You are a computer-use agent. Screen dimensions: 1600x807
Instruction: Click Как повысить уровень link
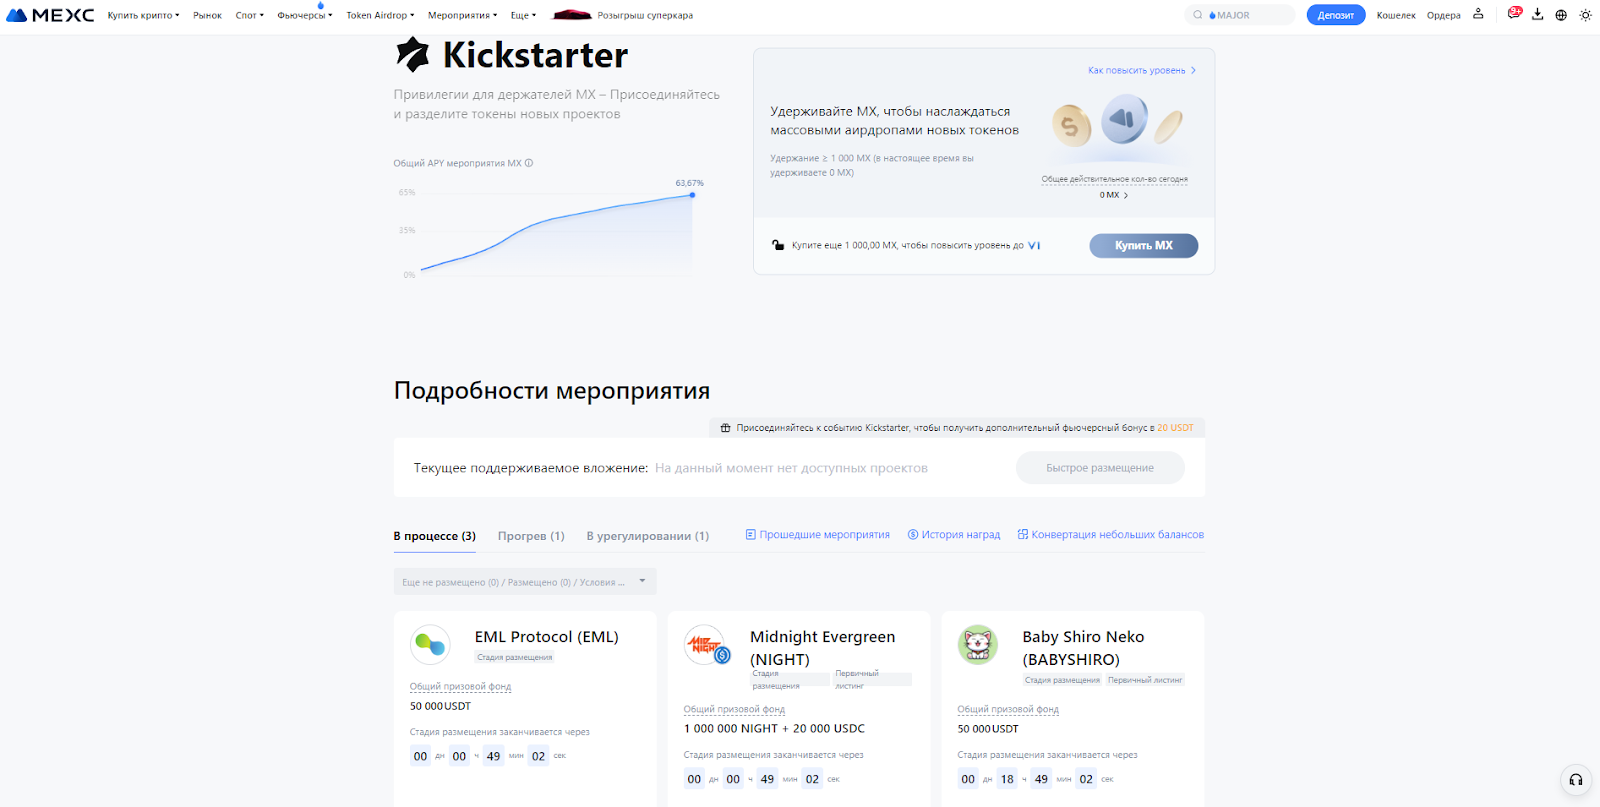click(x=1142, y=70)
